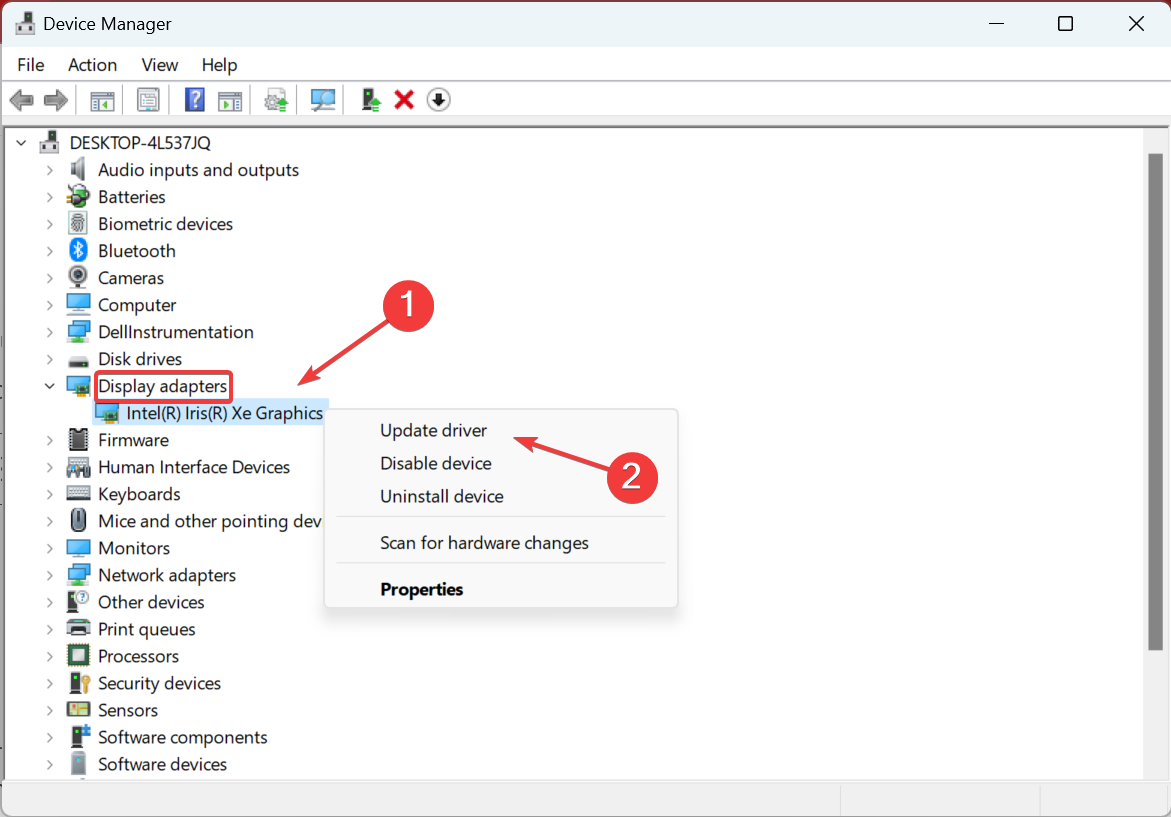Image resolution: width=1171 pixels, height=817 pixels.
Task: Select the Display adapters label
Action: click(x=163, y=386)
